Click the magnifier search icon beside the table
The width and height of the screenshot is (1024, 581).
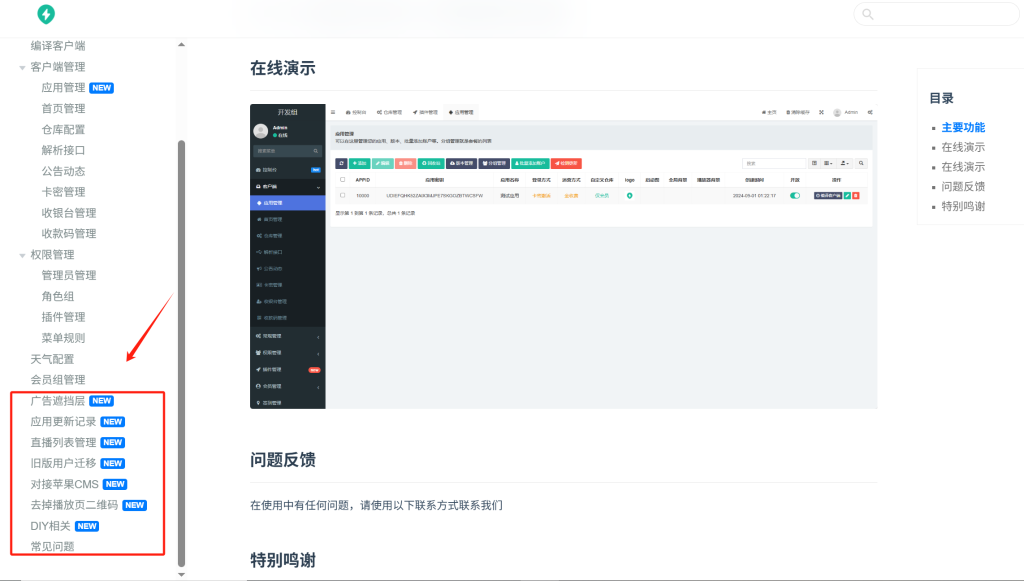click(x=860, y=162)
